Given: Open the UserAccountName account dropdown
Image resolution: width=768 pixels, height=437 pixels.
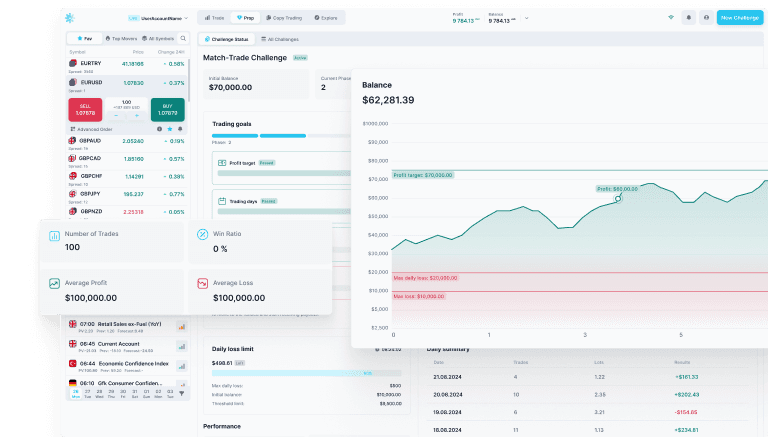Looking at the screenshot, I should tap(158, 18).
